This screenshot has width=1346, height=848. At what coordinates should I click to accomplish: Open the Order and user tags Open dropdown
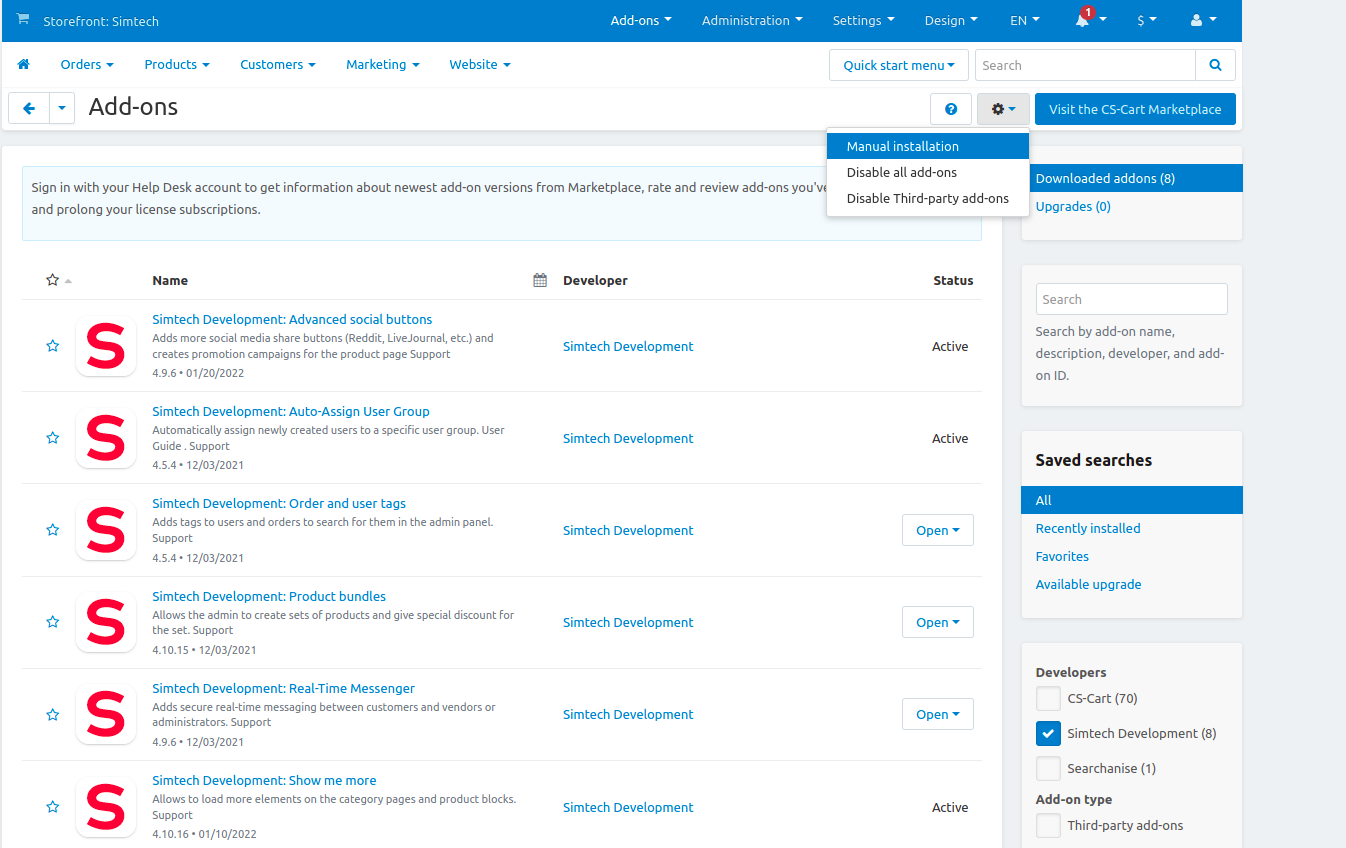(x=938, y=530)
